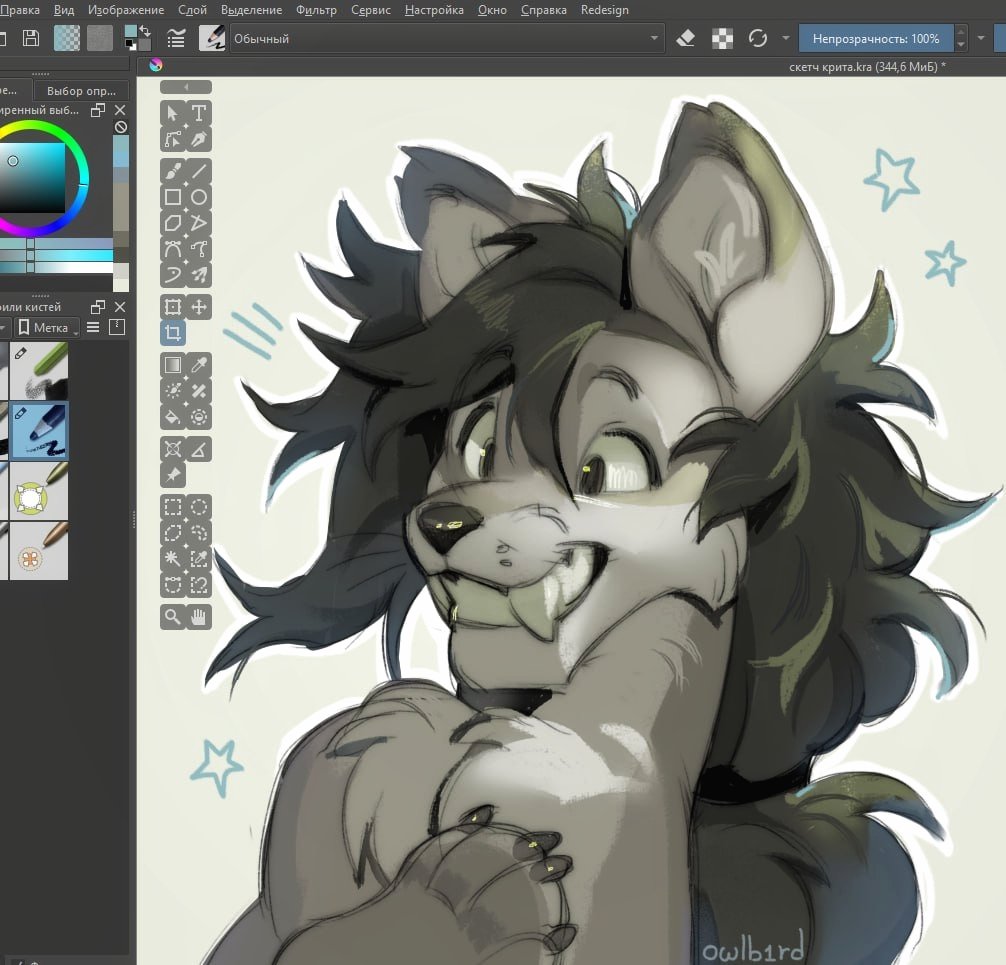Select the Edit Shapes node tool
1006x965 pixels.
click(173, 139)
